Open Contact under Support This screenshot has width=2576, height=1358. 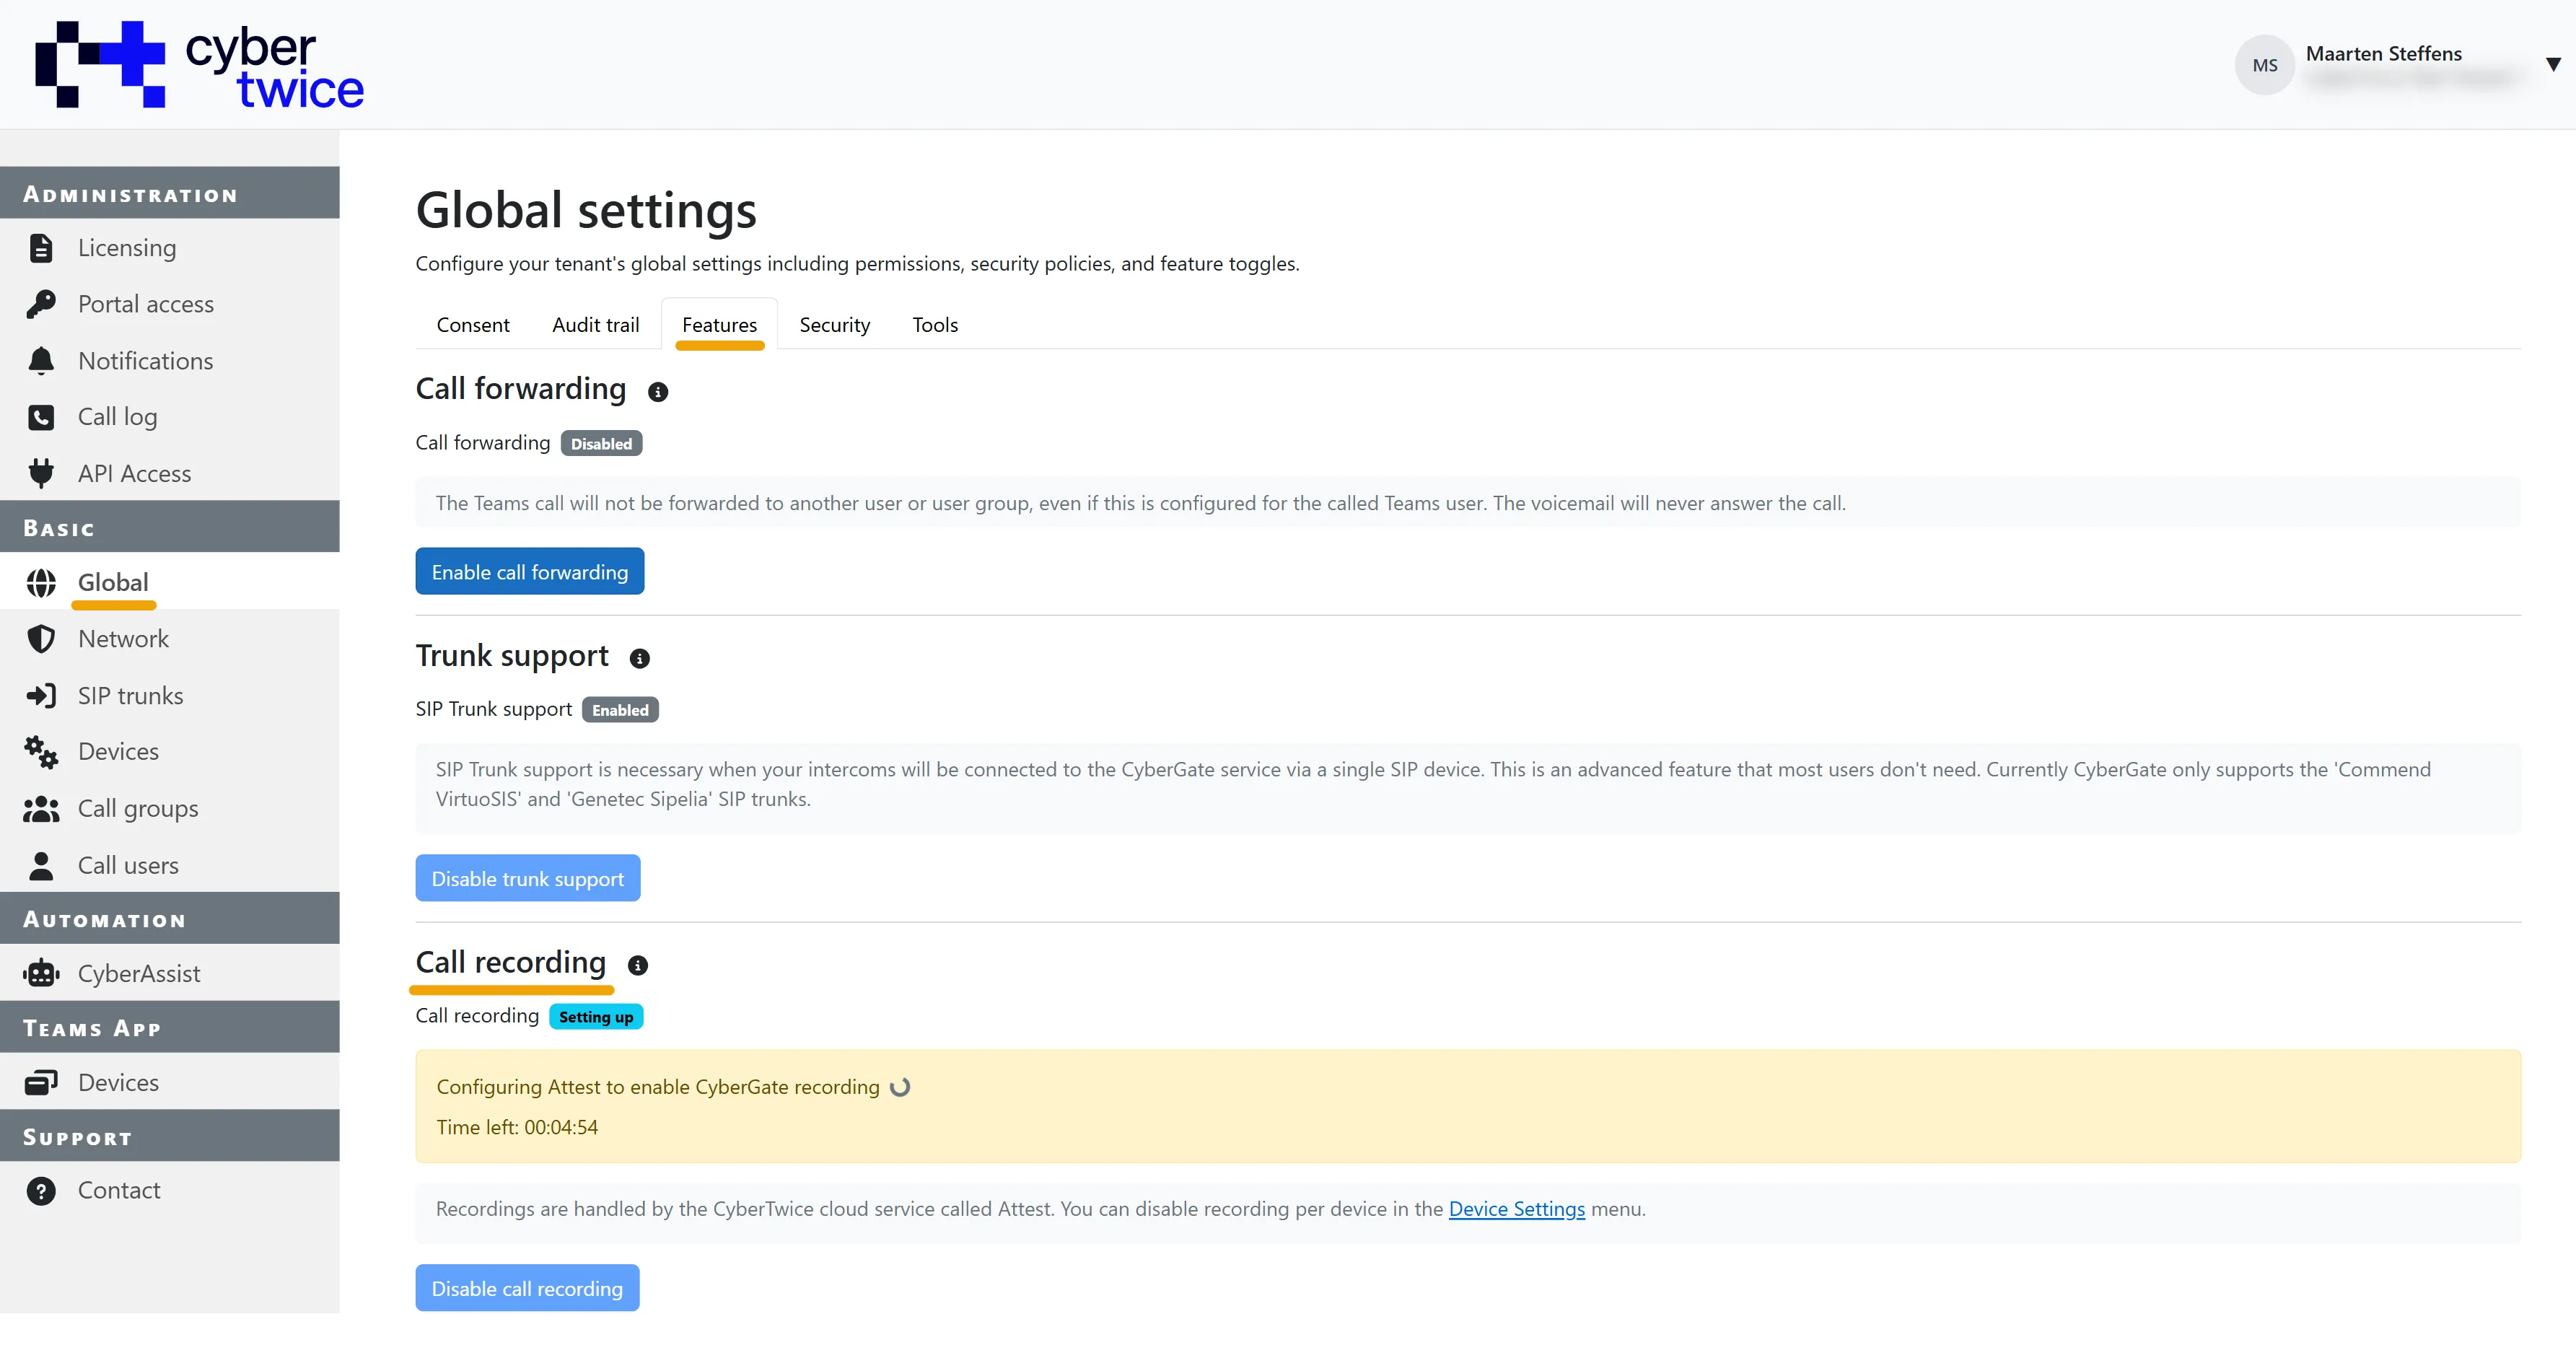click(170, 1191)
